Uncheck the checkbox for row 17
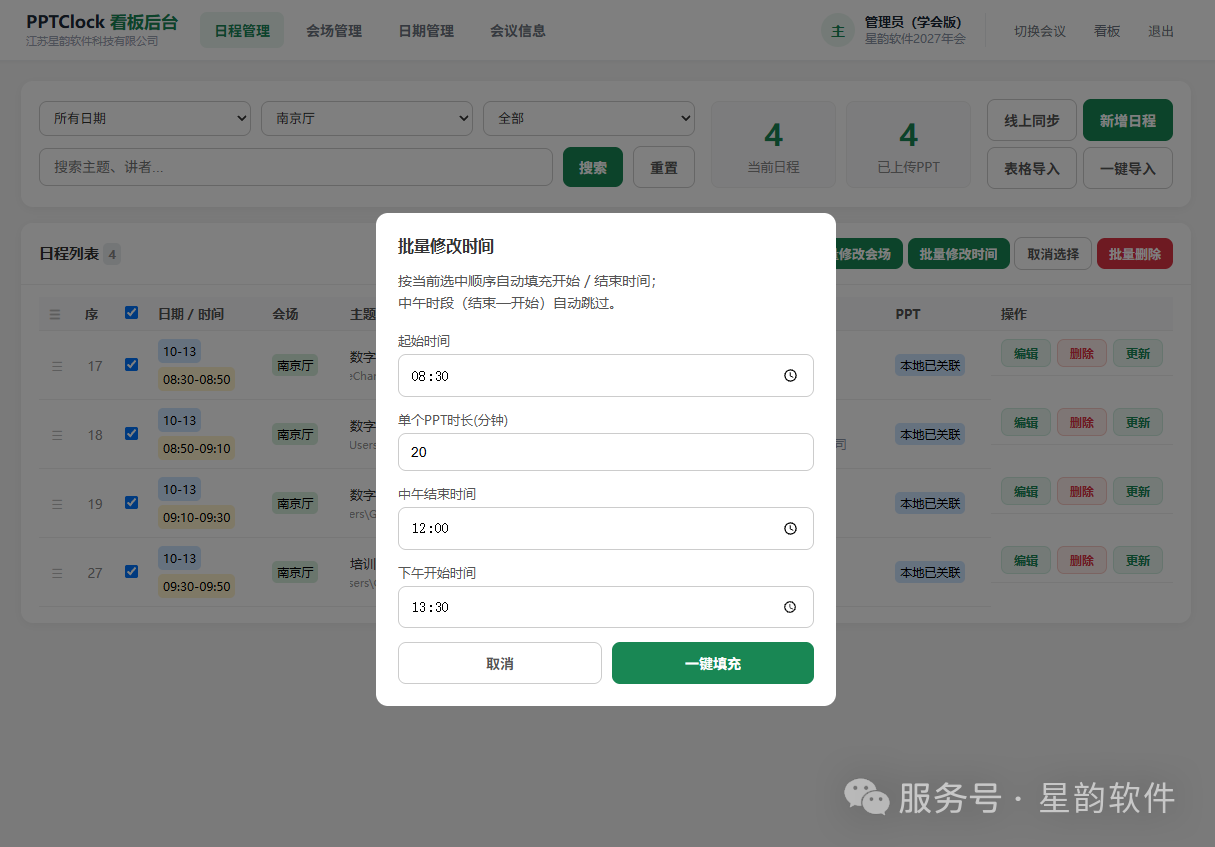 pyautogui.click(x=132, y=365)
